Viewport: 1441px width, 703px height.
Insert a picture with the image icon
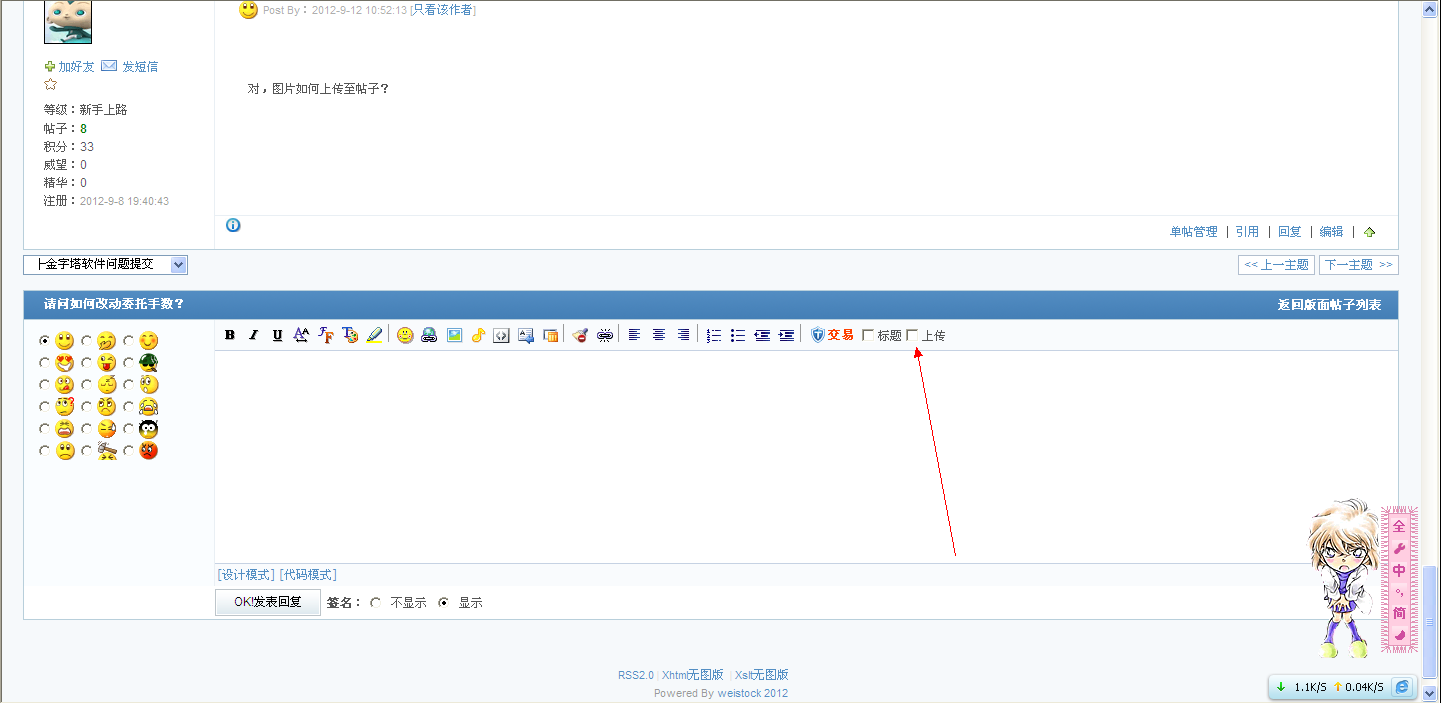click(454, 335)
